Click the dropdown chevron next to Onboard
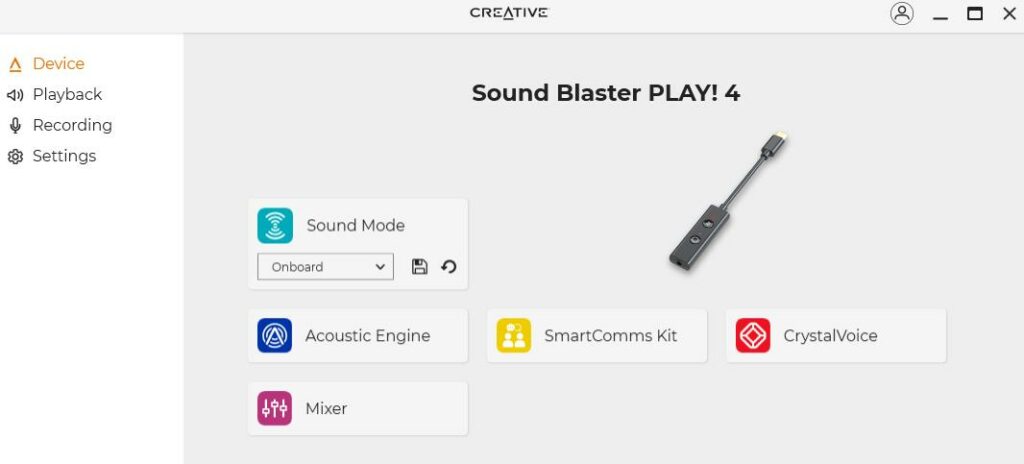Screen dimensions: 1024x464 pyautogui.click(x=380, y=267)
